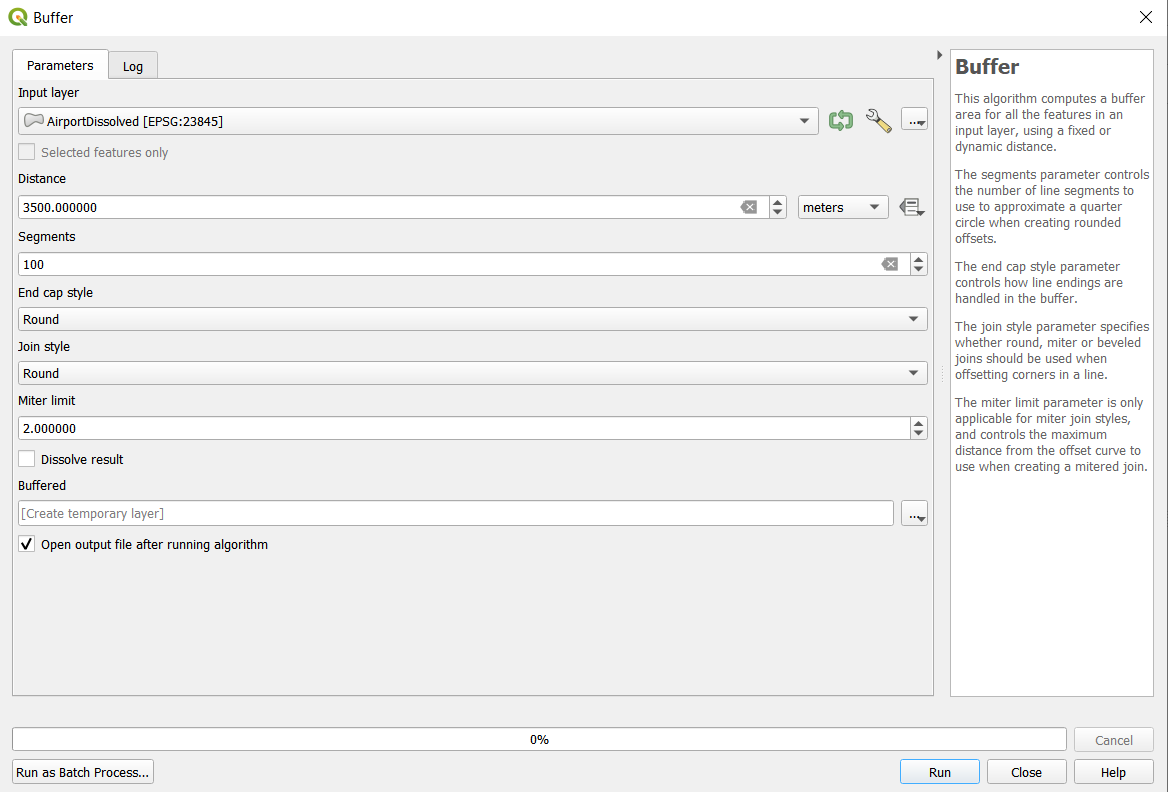1168x792 pixels.
Task: Uncheck Open output file after running algorithm
Action: click(27, 545)
